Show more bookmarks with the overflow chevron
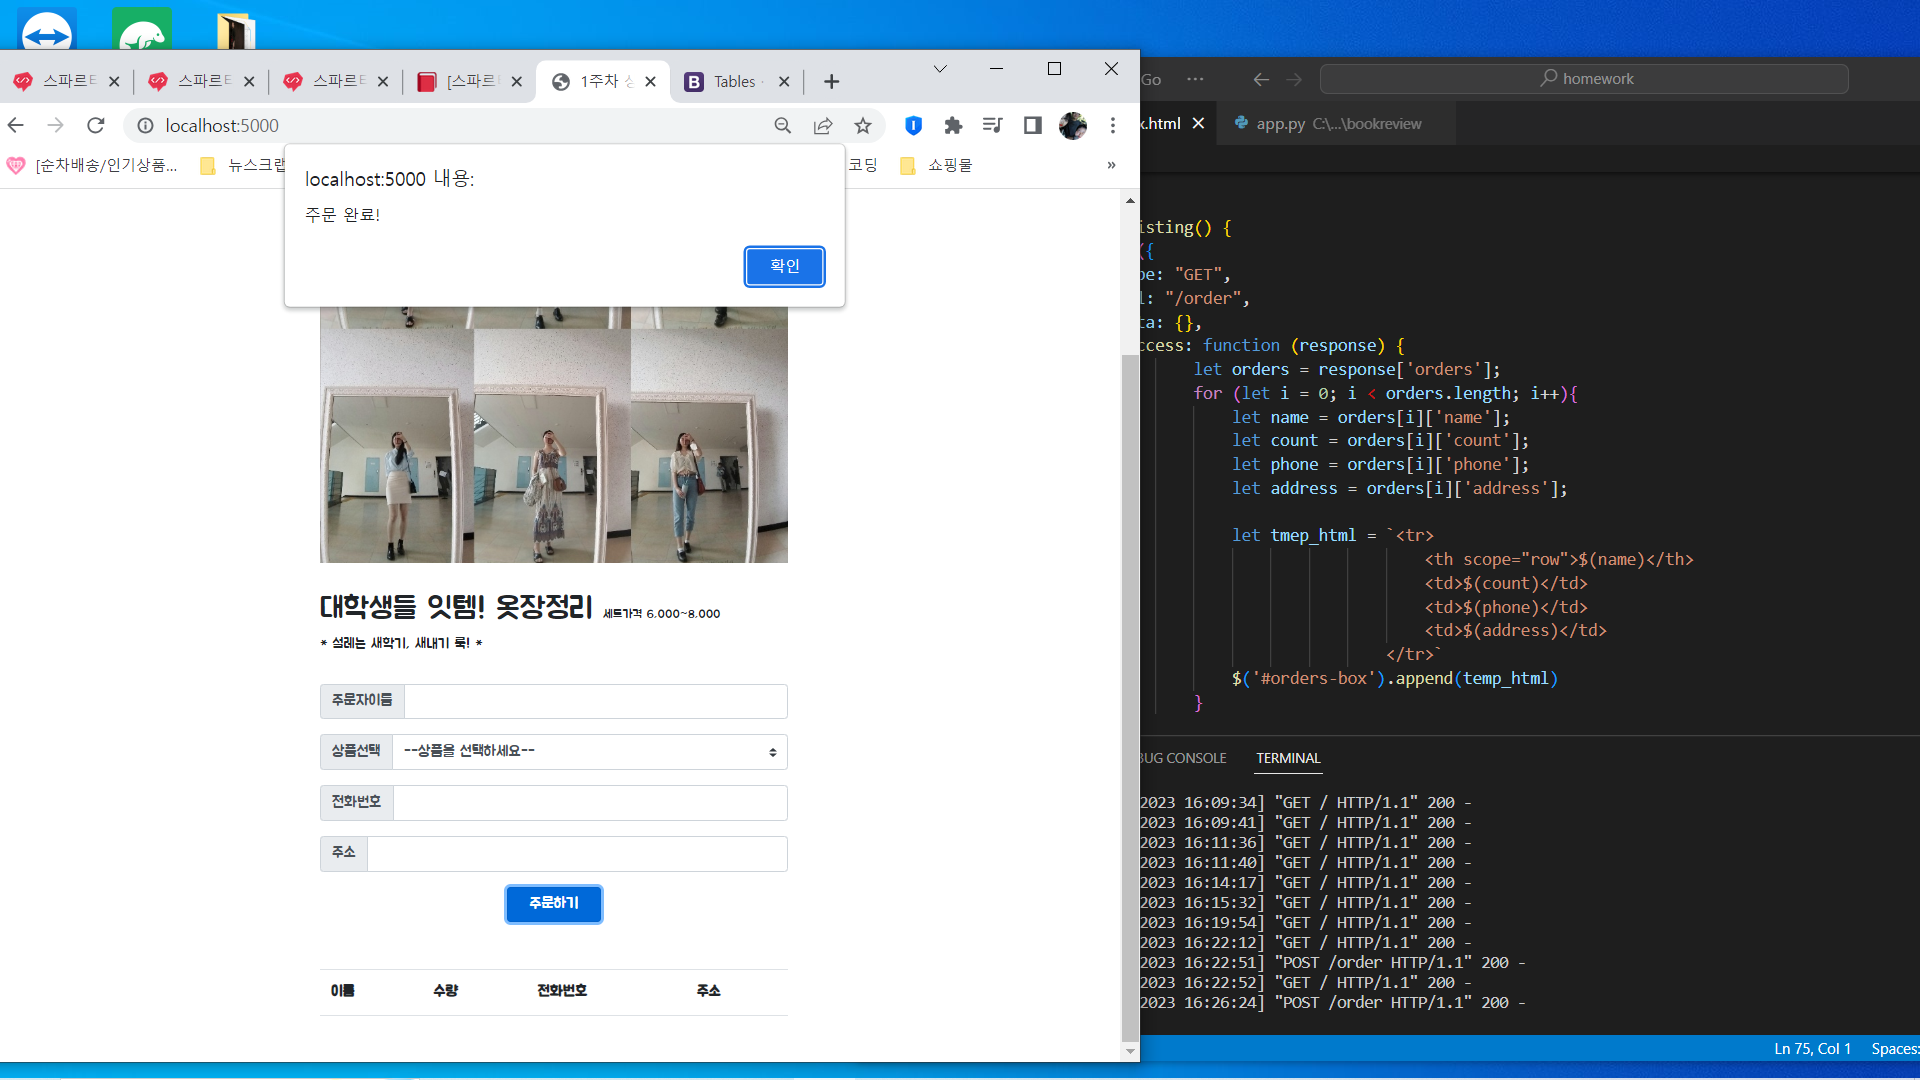 tap(1111, 165)
